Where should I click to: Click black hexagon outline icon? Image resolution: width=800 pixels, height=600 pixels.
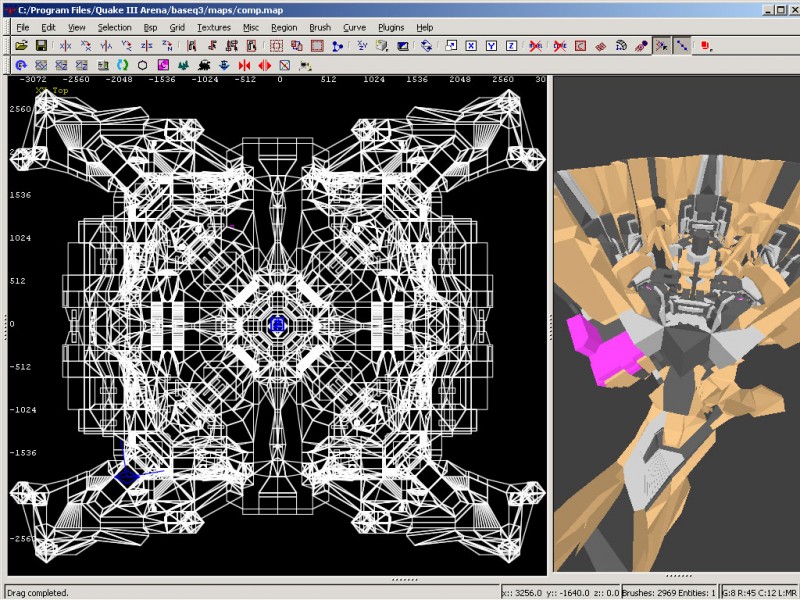[x=142, y=65]
